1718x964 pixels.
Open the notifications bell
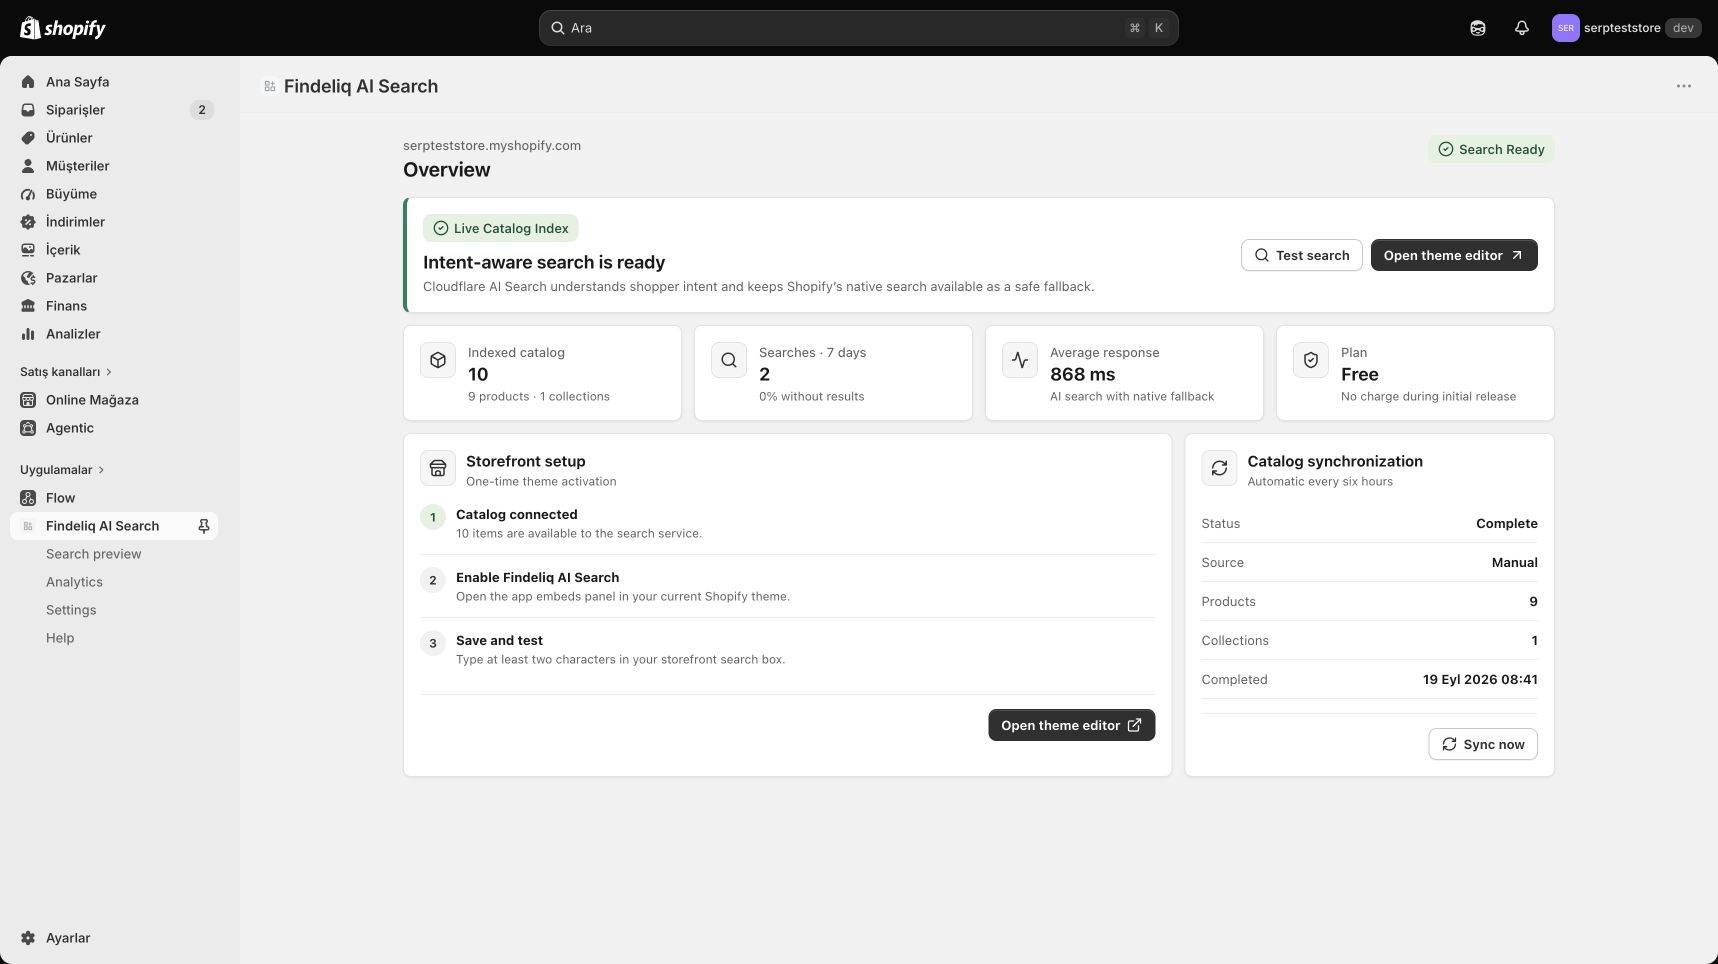click(x=1521, y=28)
